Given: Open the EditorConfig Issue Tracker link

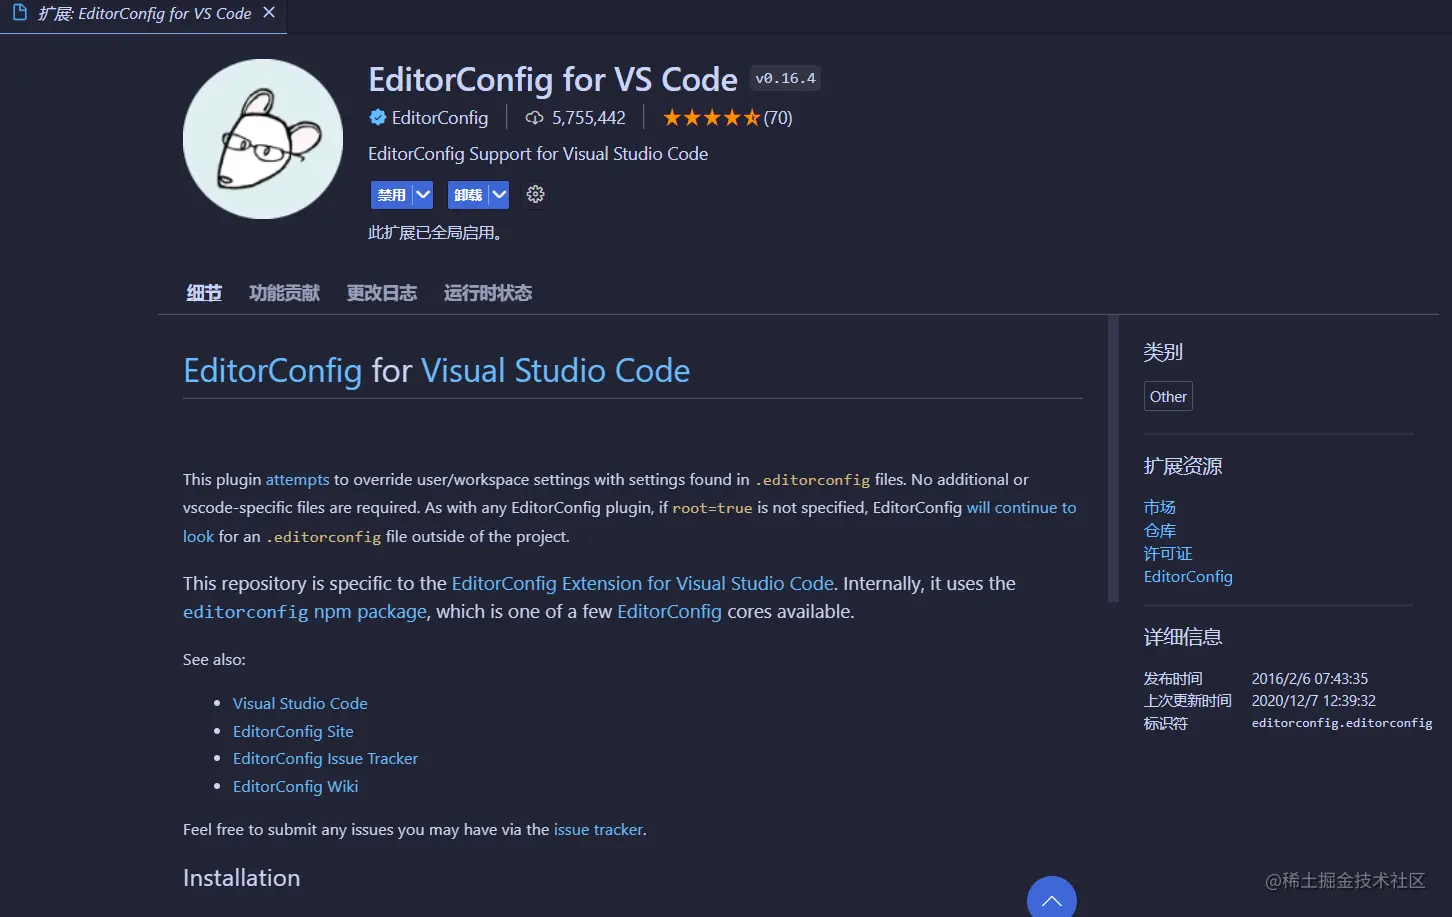Looking at the screenshot, I should coord(325,759).
